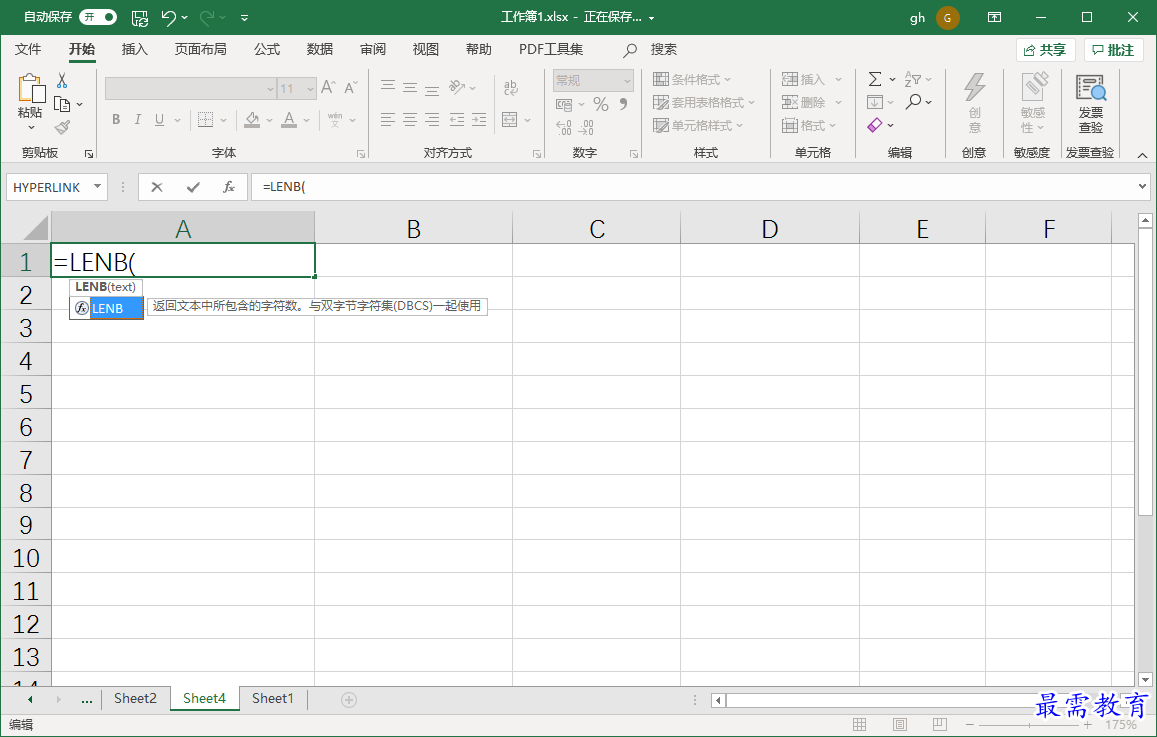Click the Undo arrow icon
Viewport: 1157px width, 737px height.
coord(168,17)
